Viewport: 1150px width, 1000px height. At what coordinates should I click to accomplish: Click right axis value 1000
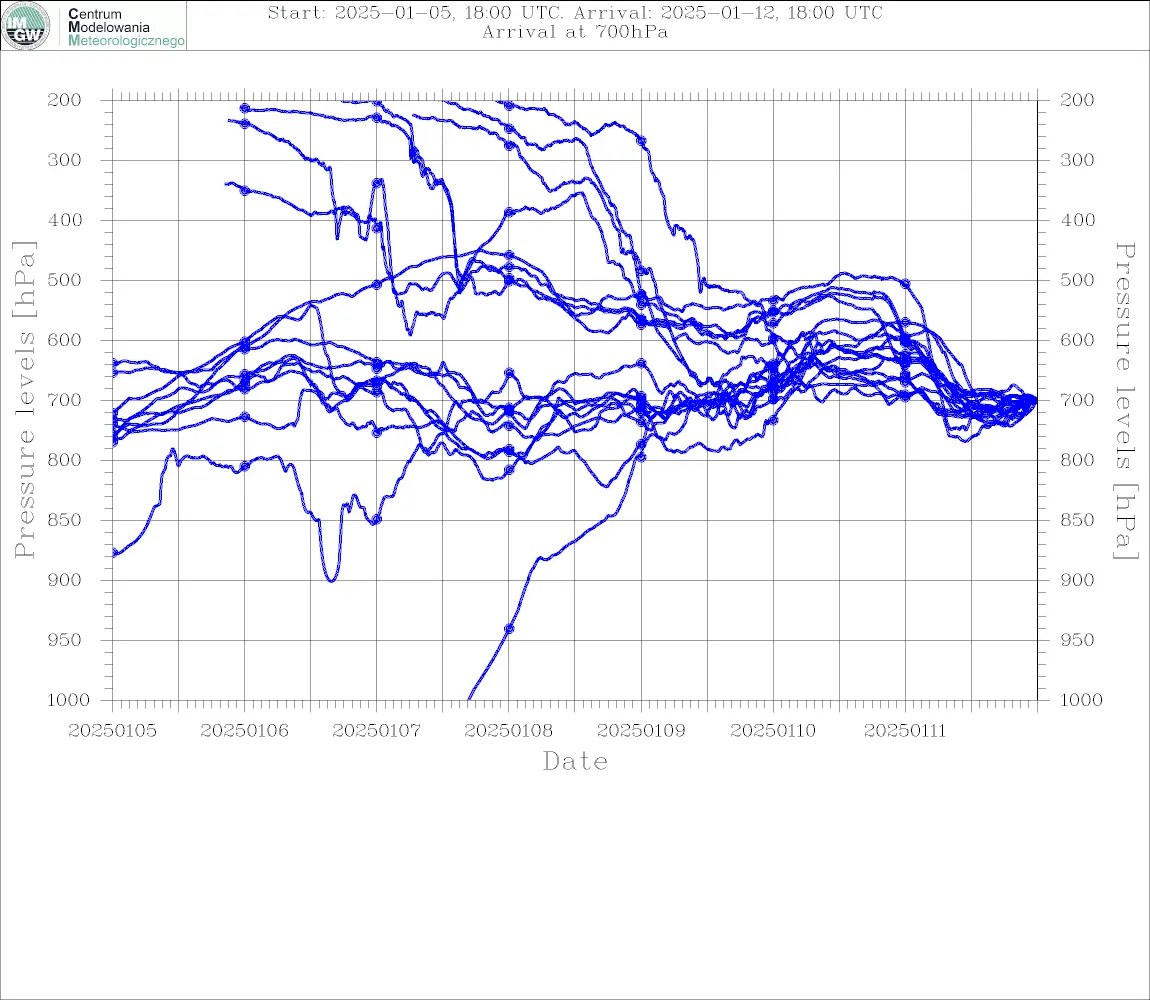pos(1081,700)
